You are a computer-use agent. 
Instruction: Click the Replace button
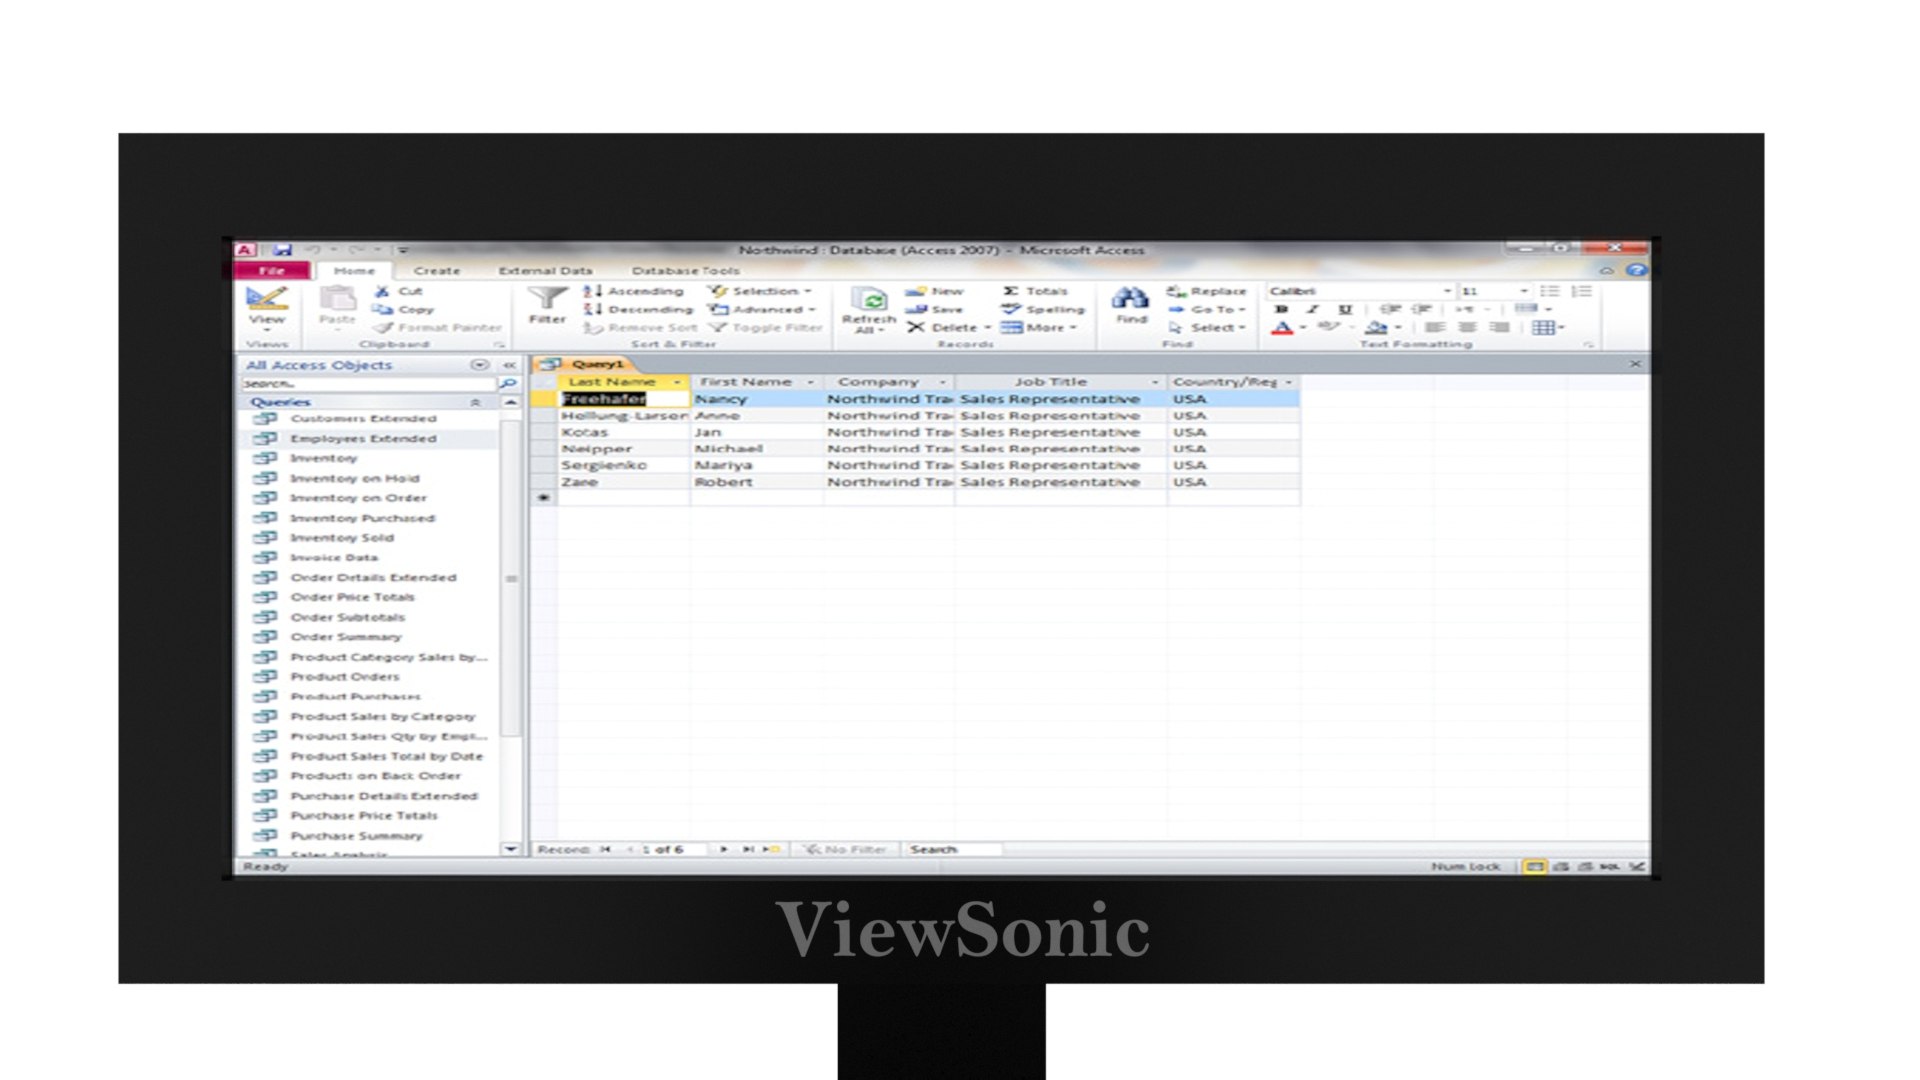(x=1207, y=291)
